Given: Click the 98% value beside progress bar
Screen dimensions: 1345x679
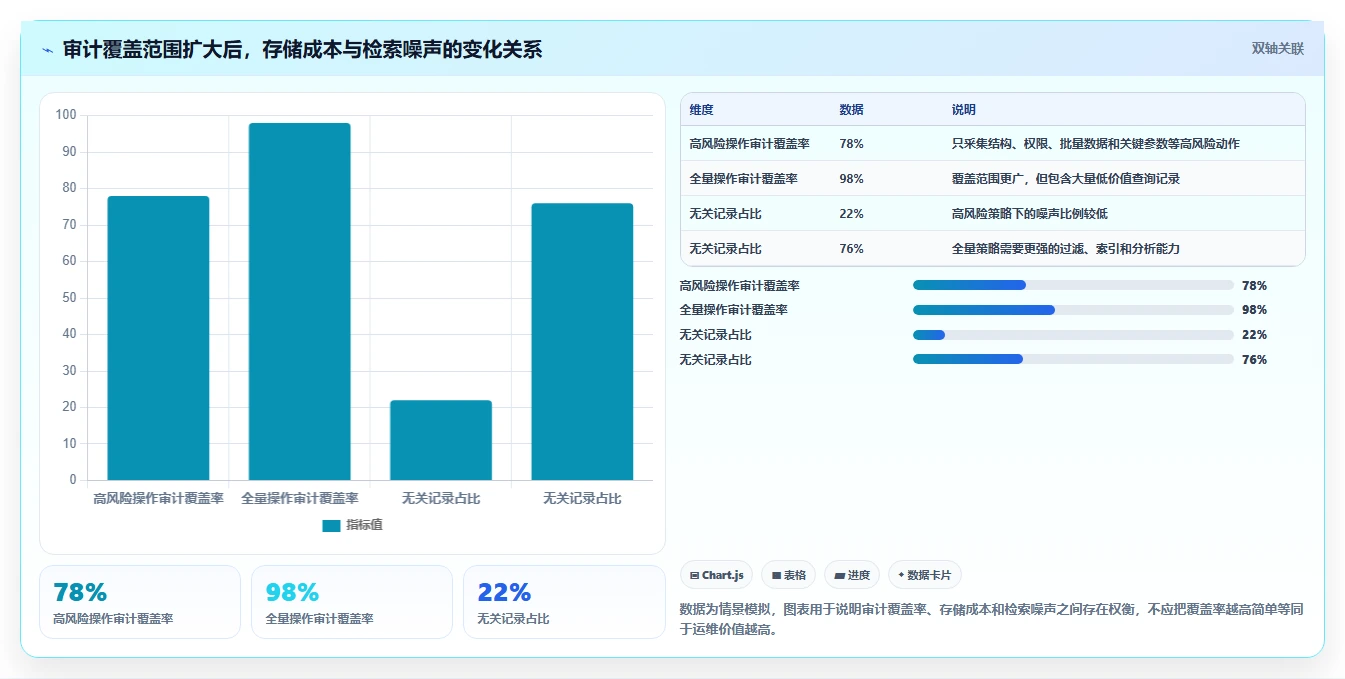Looking at the screenshot, I should click(x=1254, y=310).
